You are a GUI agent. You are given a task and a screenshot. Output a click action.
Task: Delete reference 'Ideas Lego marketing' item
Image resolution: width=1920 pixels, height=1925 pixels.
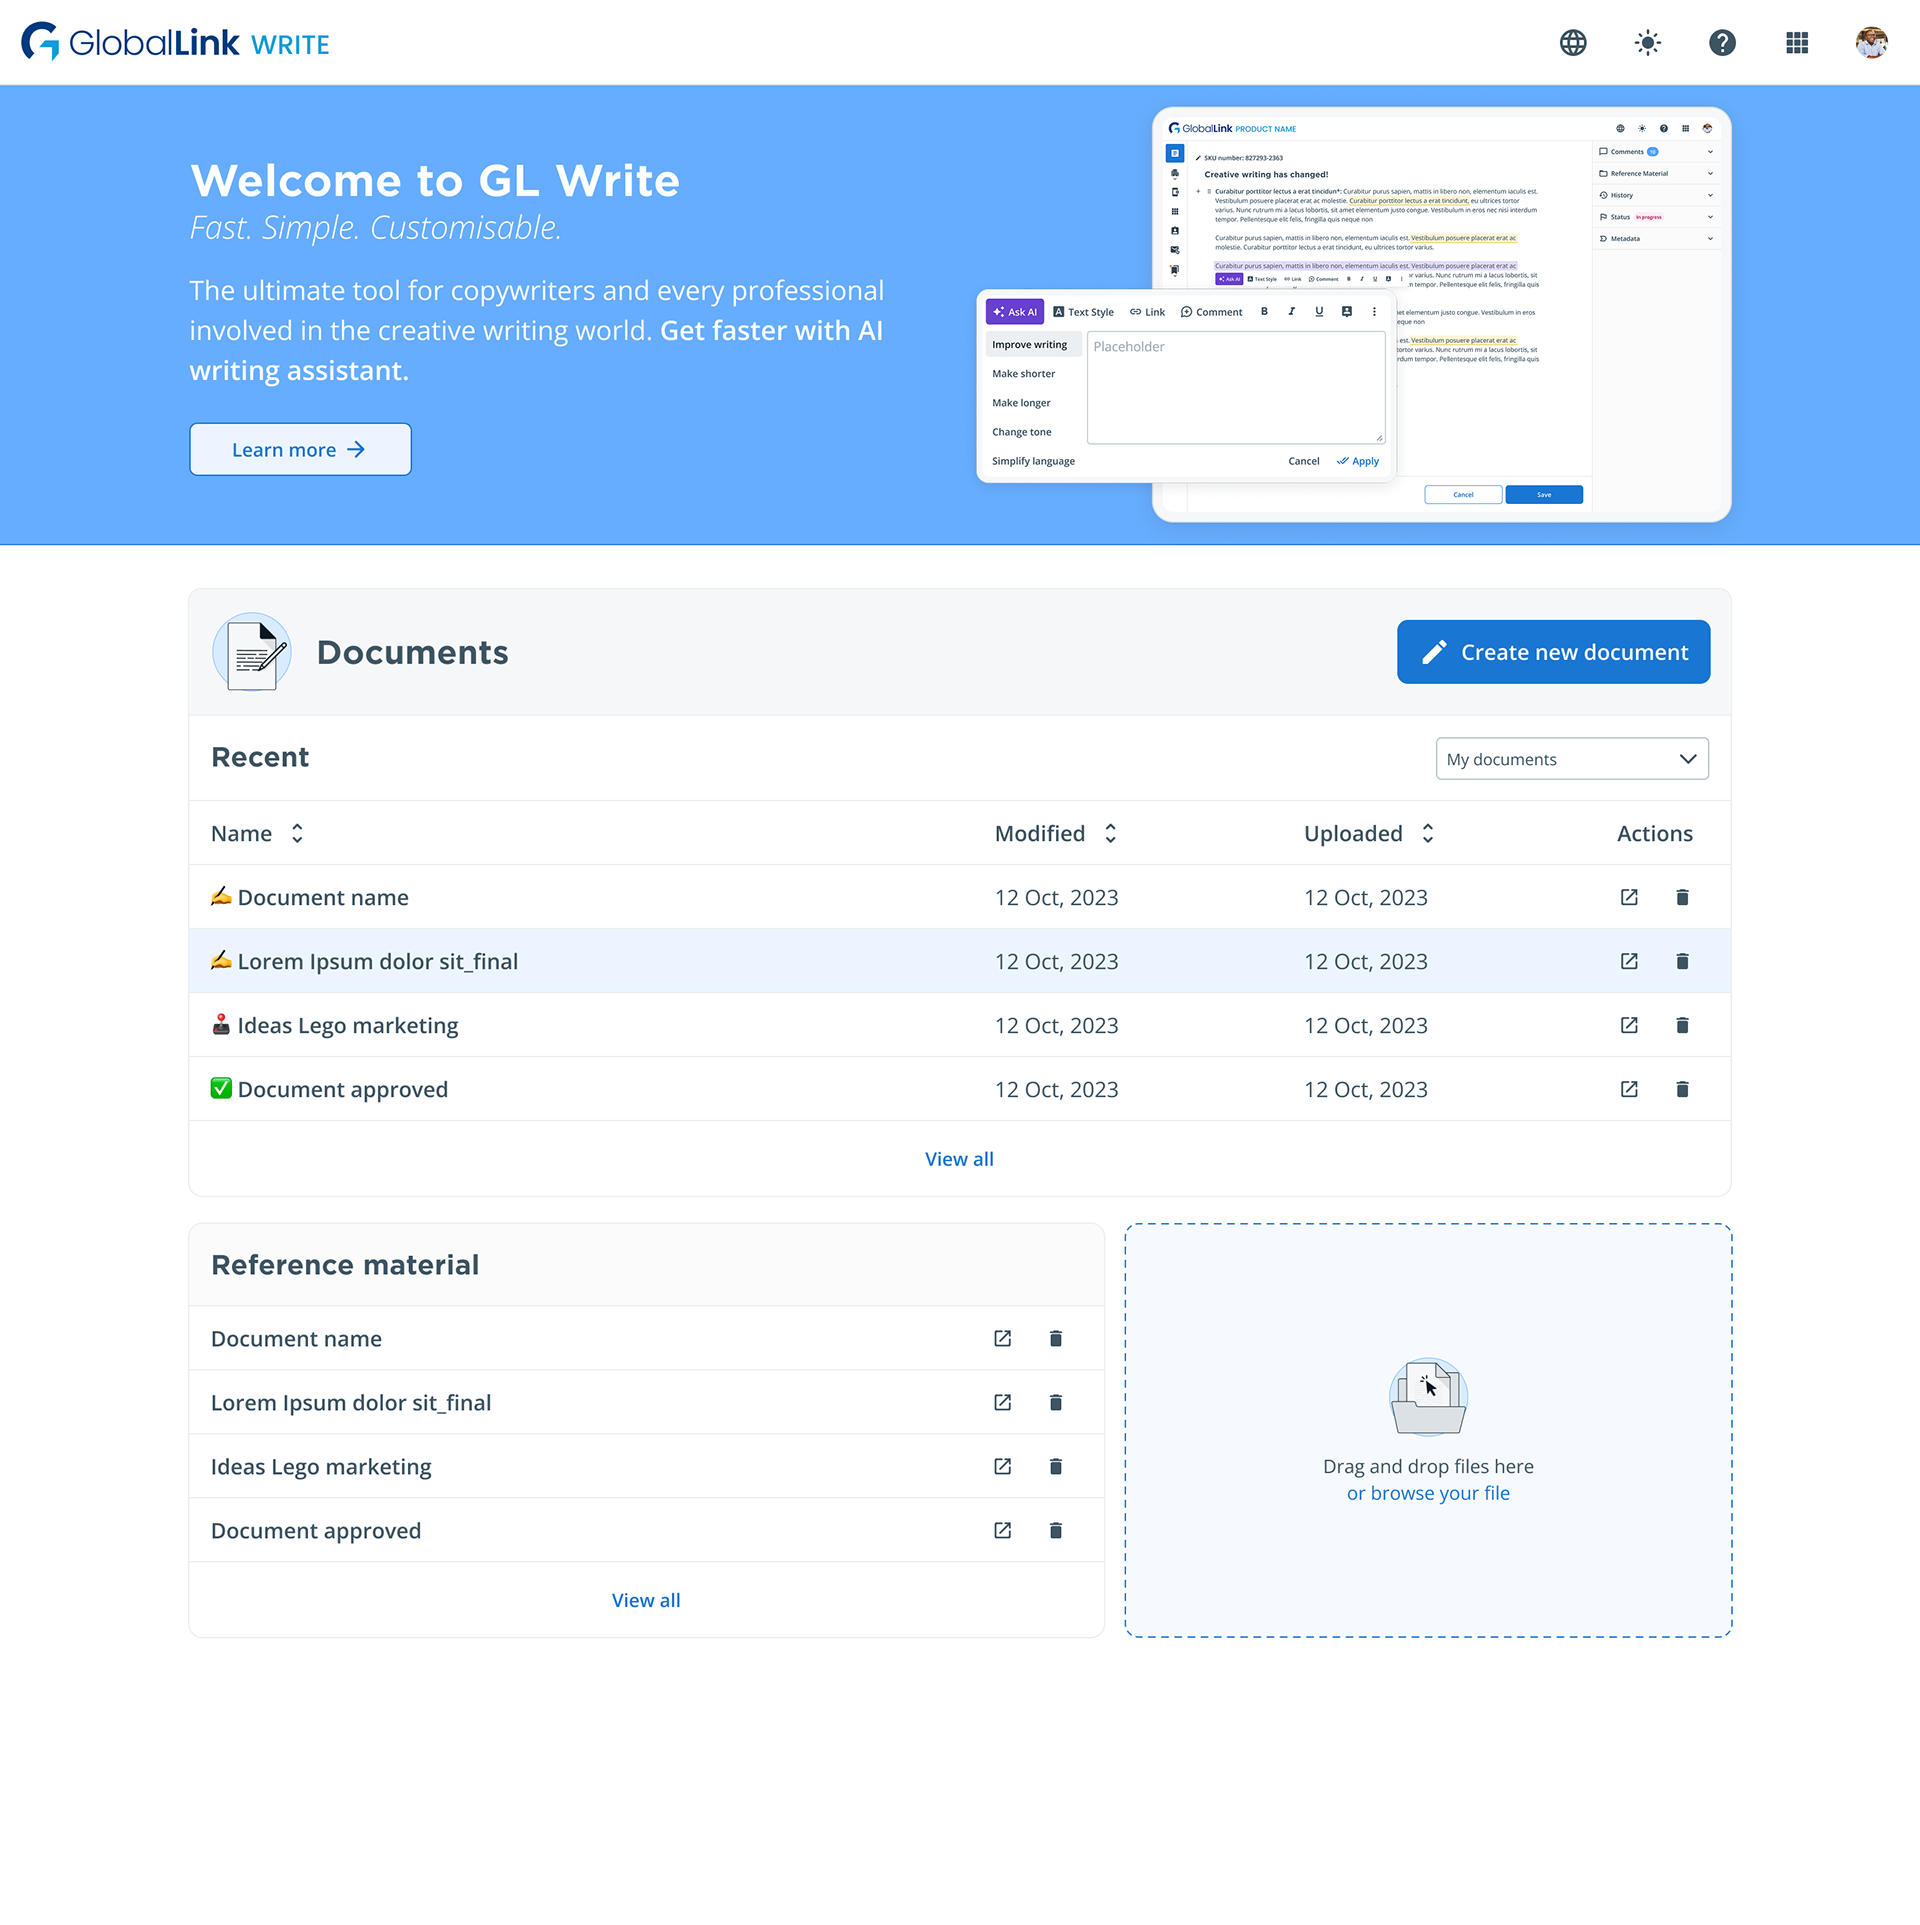(1055, 1466)
